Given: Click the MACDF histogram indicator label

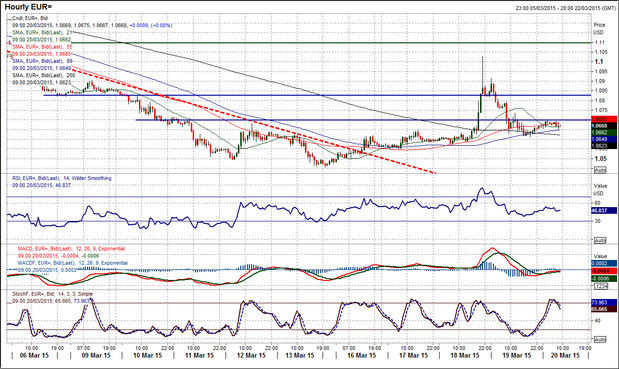Looking at the screenshot, I should point(73,263).
